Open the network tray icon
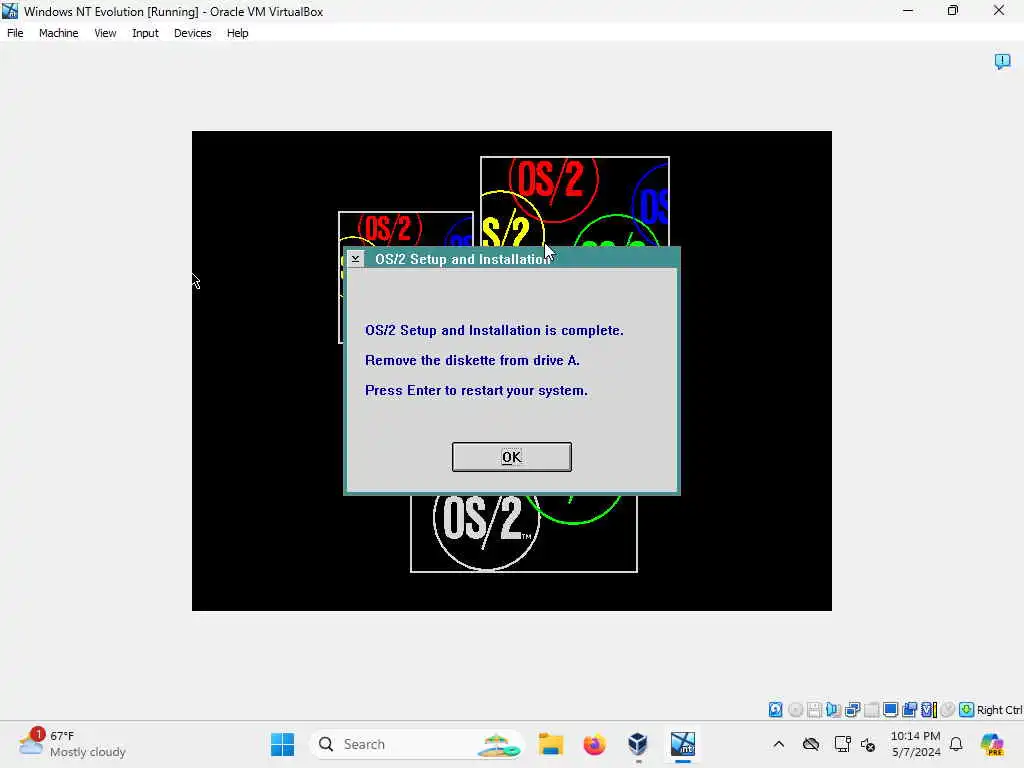1024x768 pixels. 842,744
